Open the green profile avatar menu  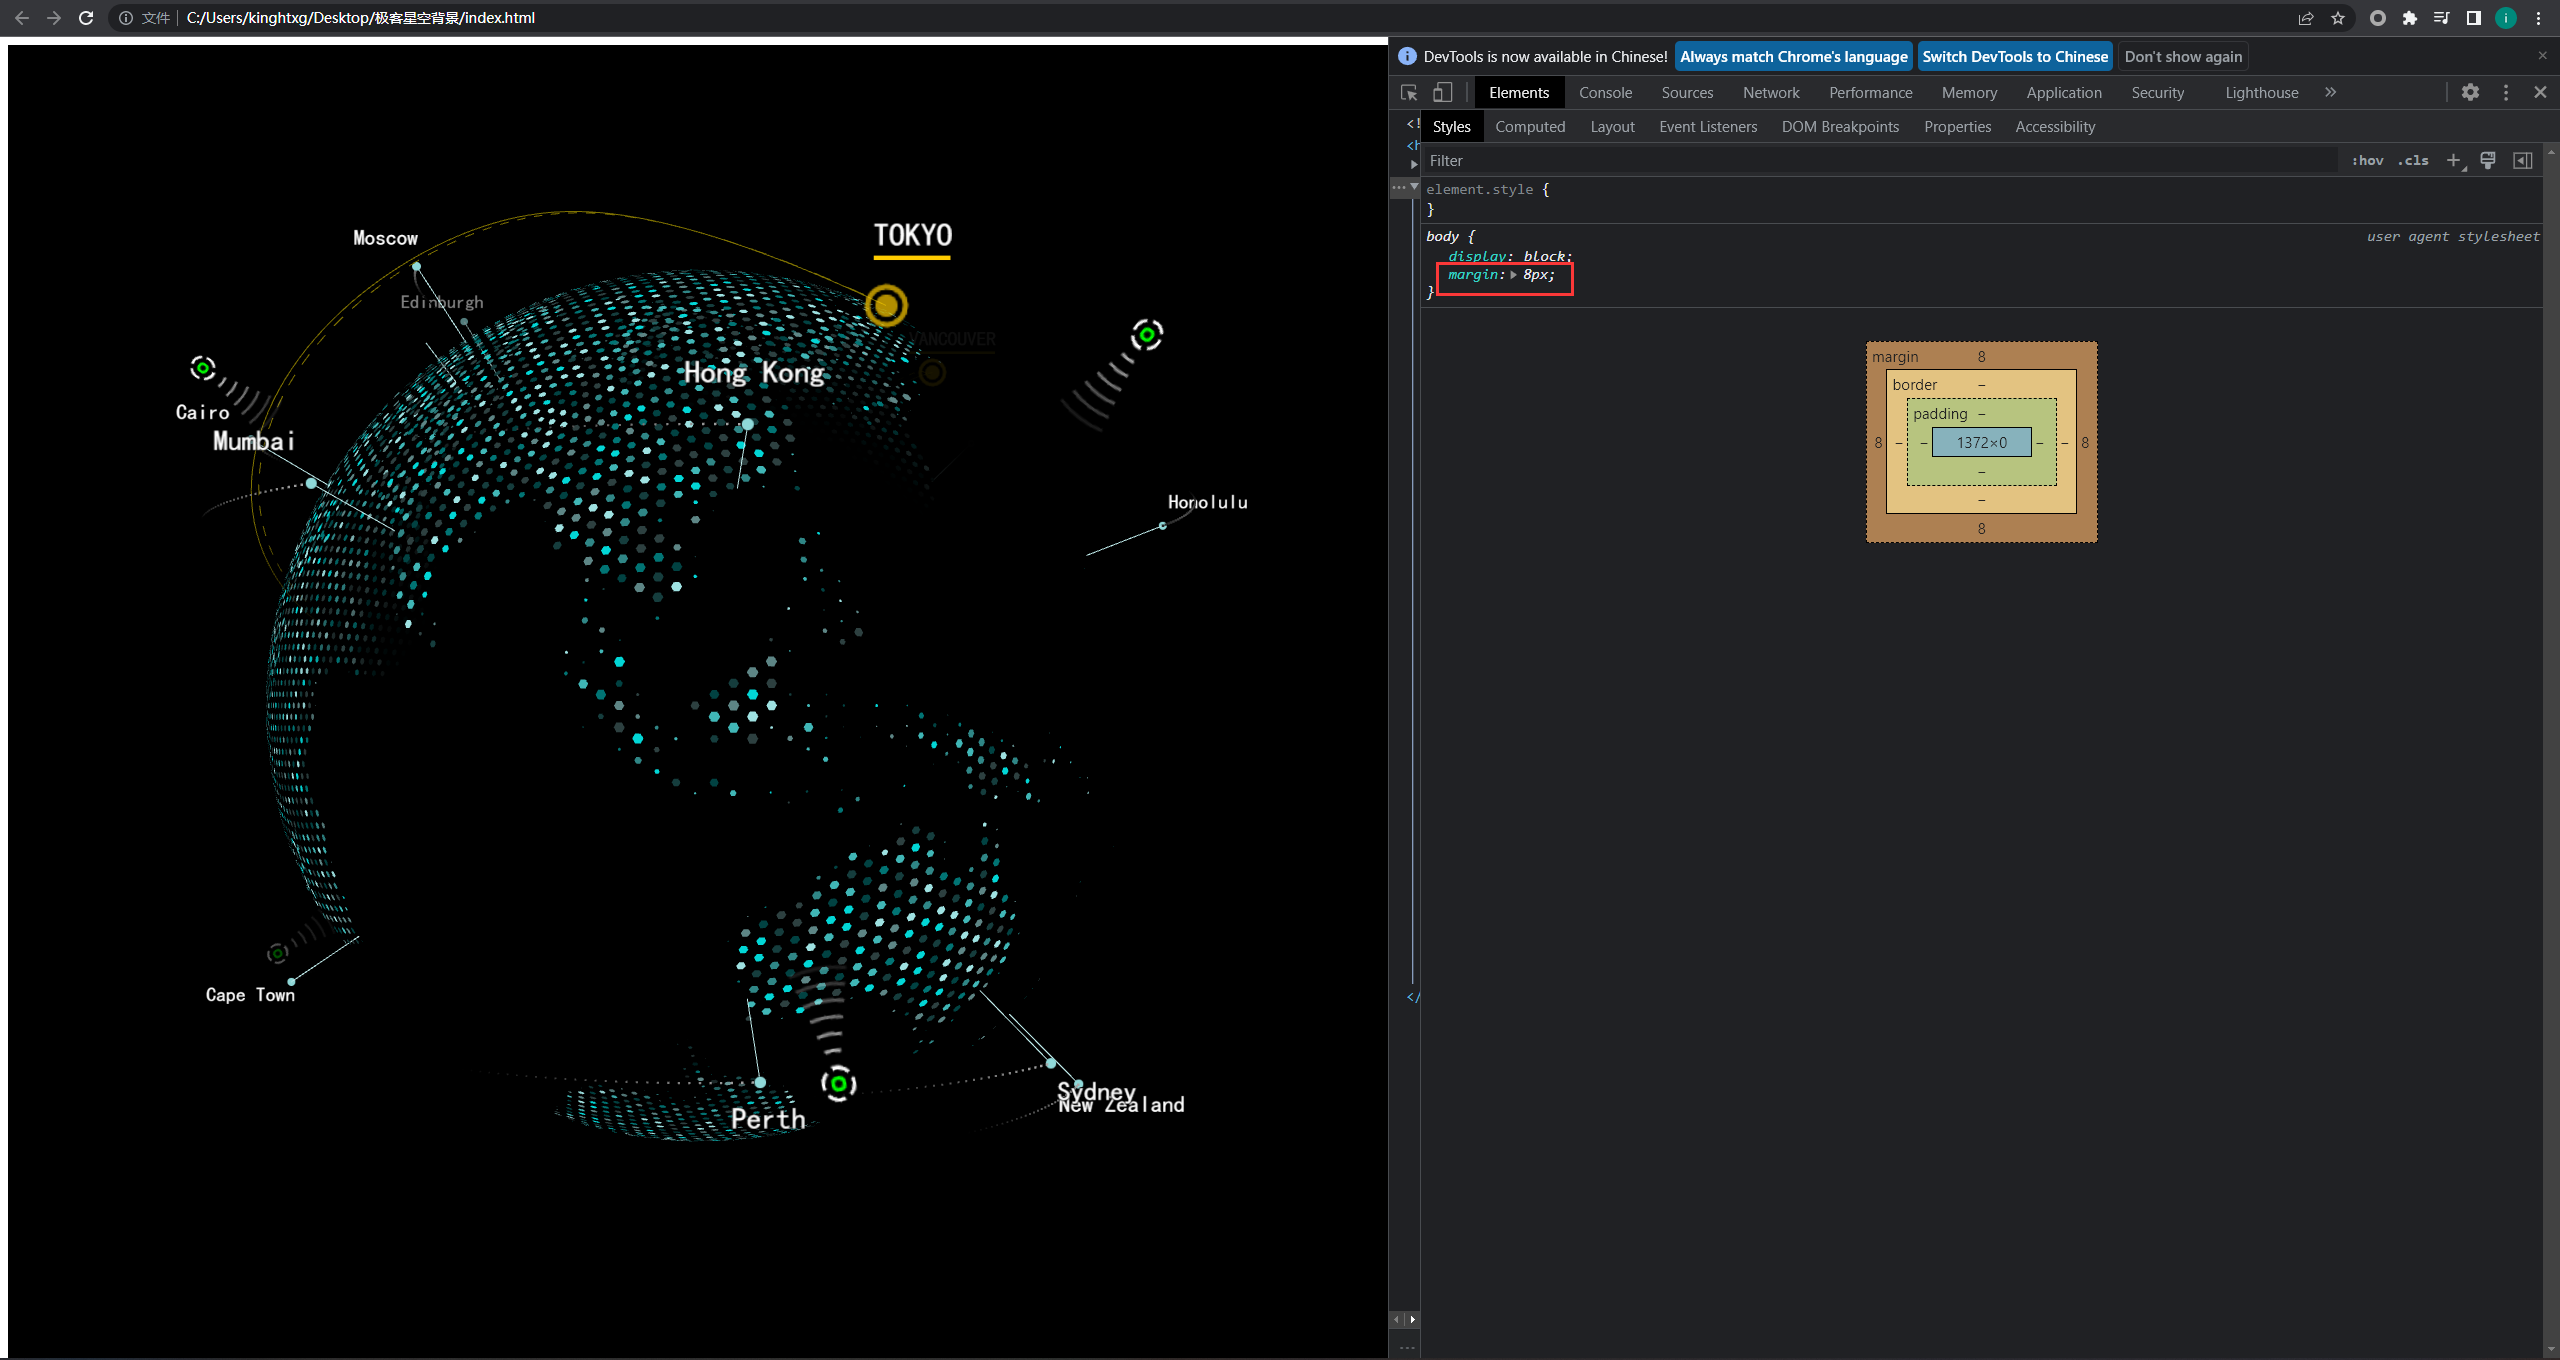2506,18
